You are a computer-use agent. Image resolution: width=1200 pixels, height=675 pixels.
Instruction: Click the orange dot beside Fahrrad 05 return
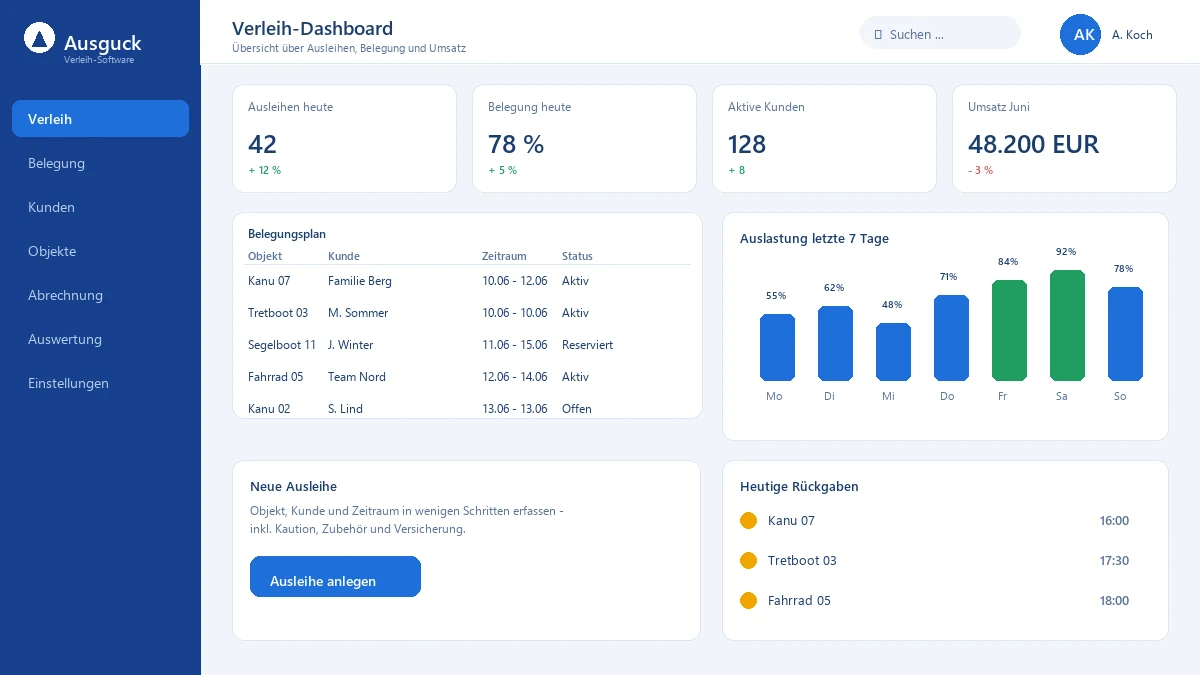click(748, 600)
